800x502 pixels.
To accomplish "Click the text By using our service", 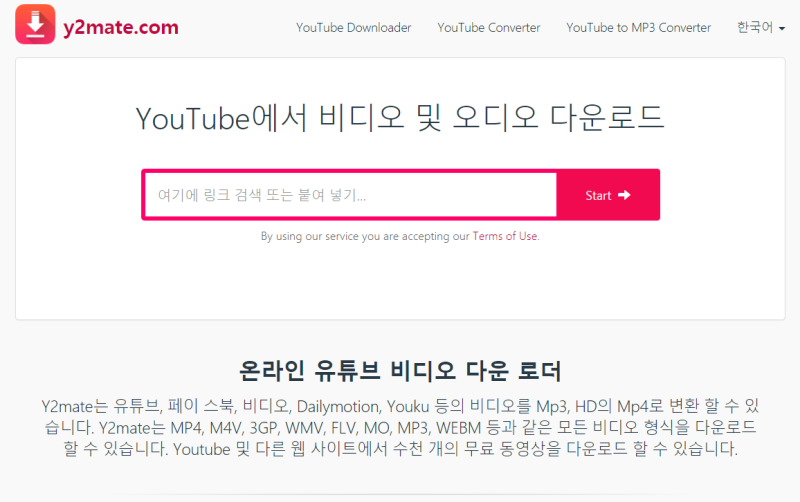I will tap(310, 236).
